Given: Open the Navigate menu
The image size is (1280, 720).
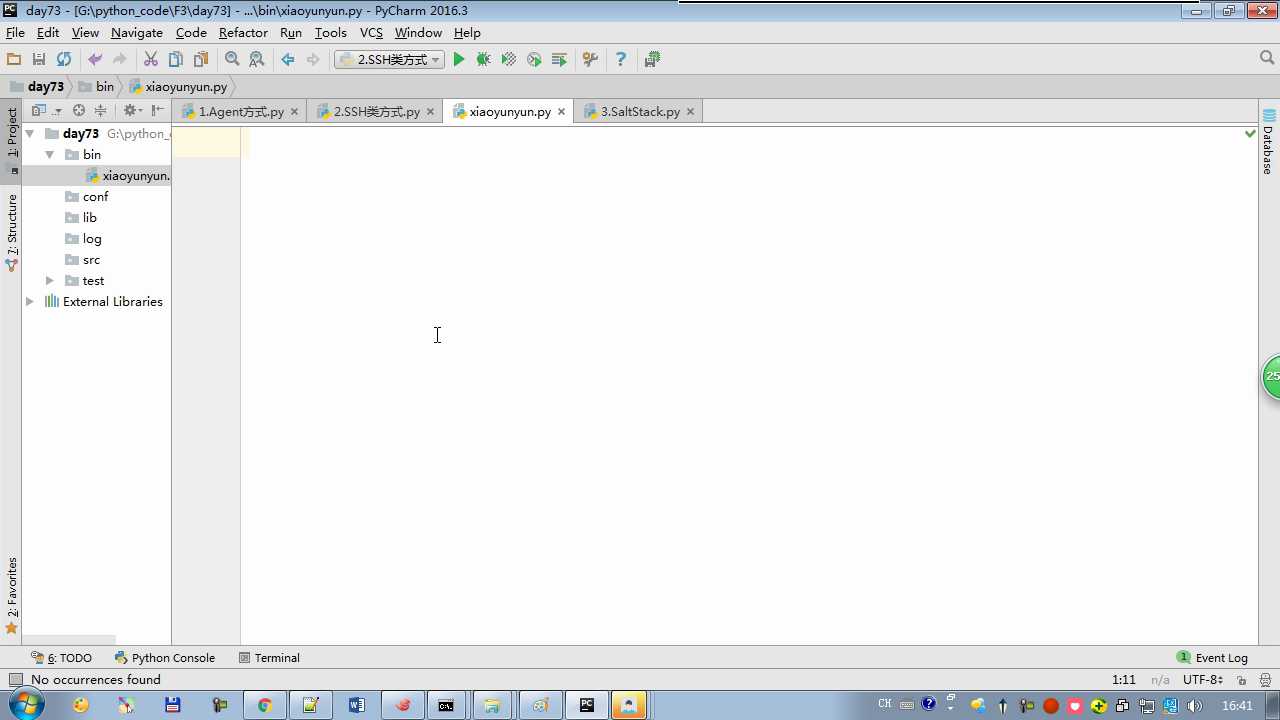Looking at the screenshot, I should pos(137,33).
